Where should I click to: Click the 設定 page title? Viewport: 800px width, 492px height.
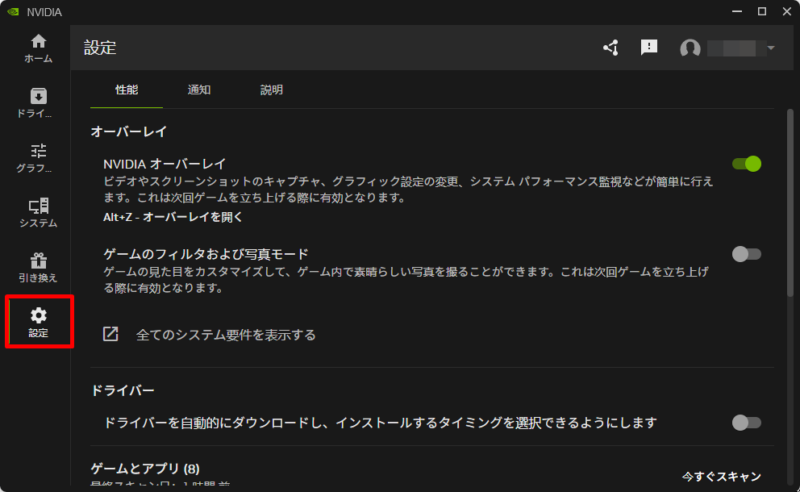click(x=100, y=47)
